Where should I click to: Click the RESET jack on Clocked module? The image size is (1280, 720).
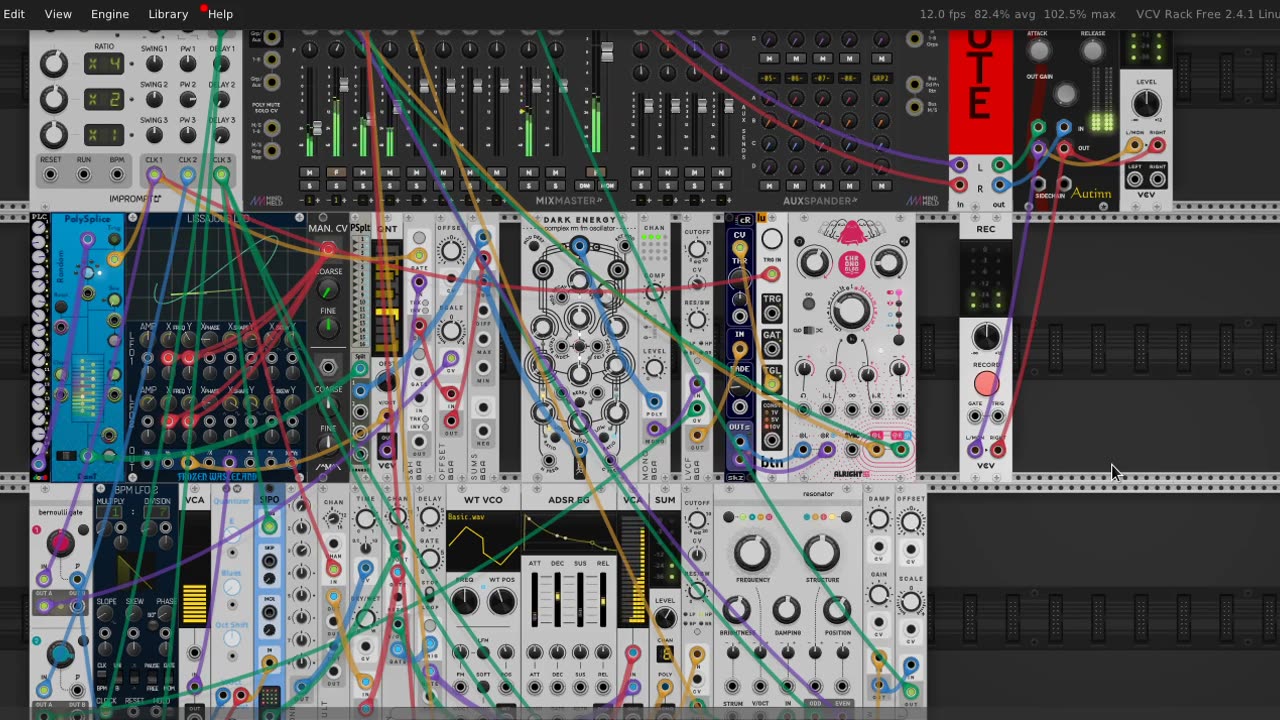tap(50, 175)
